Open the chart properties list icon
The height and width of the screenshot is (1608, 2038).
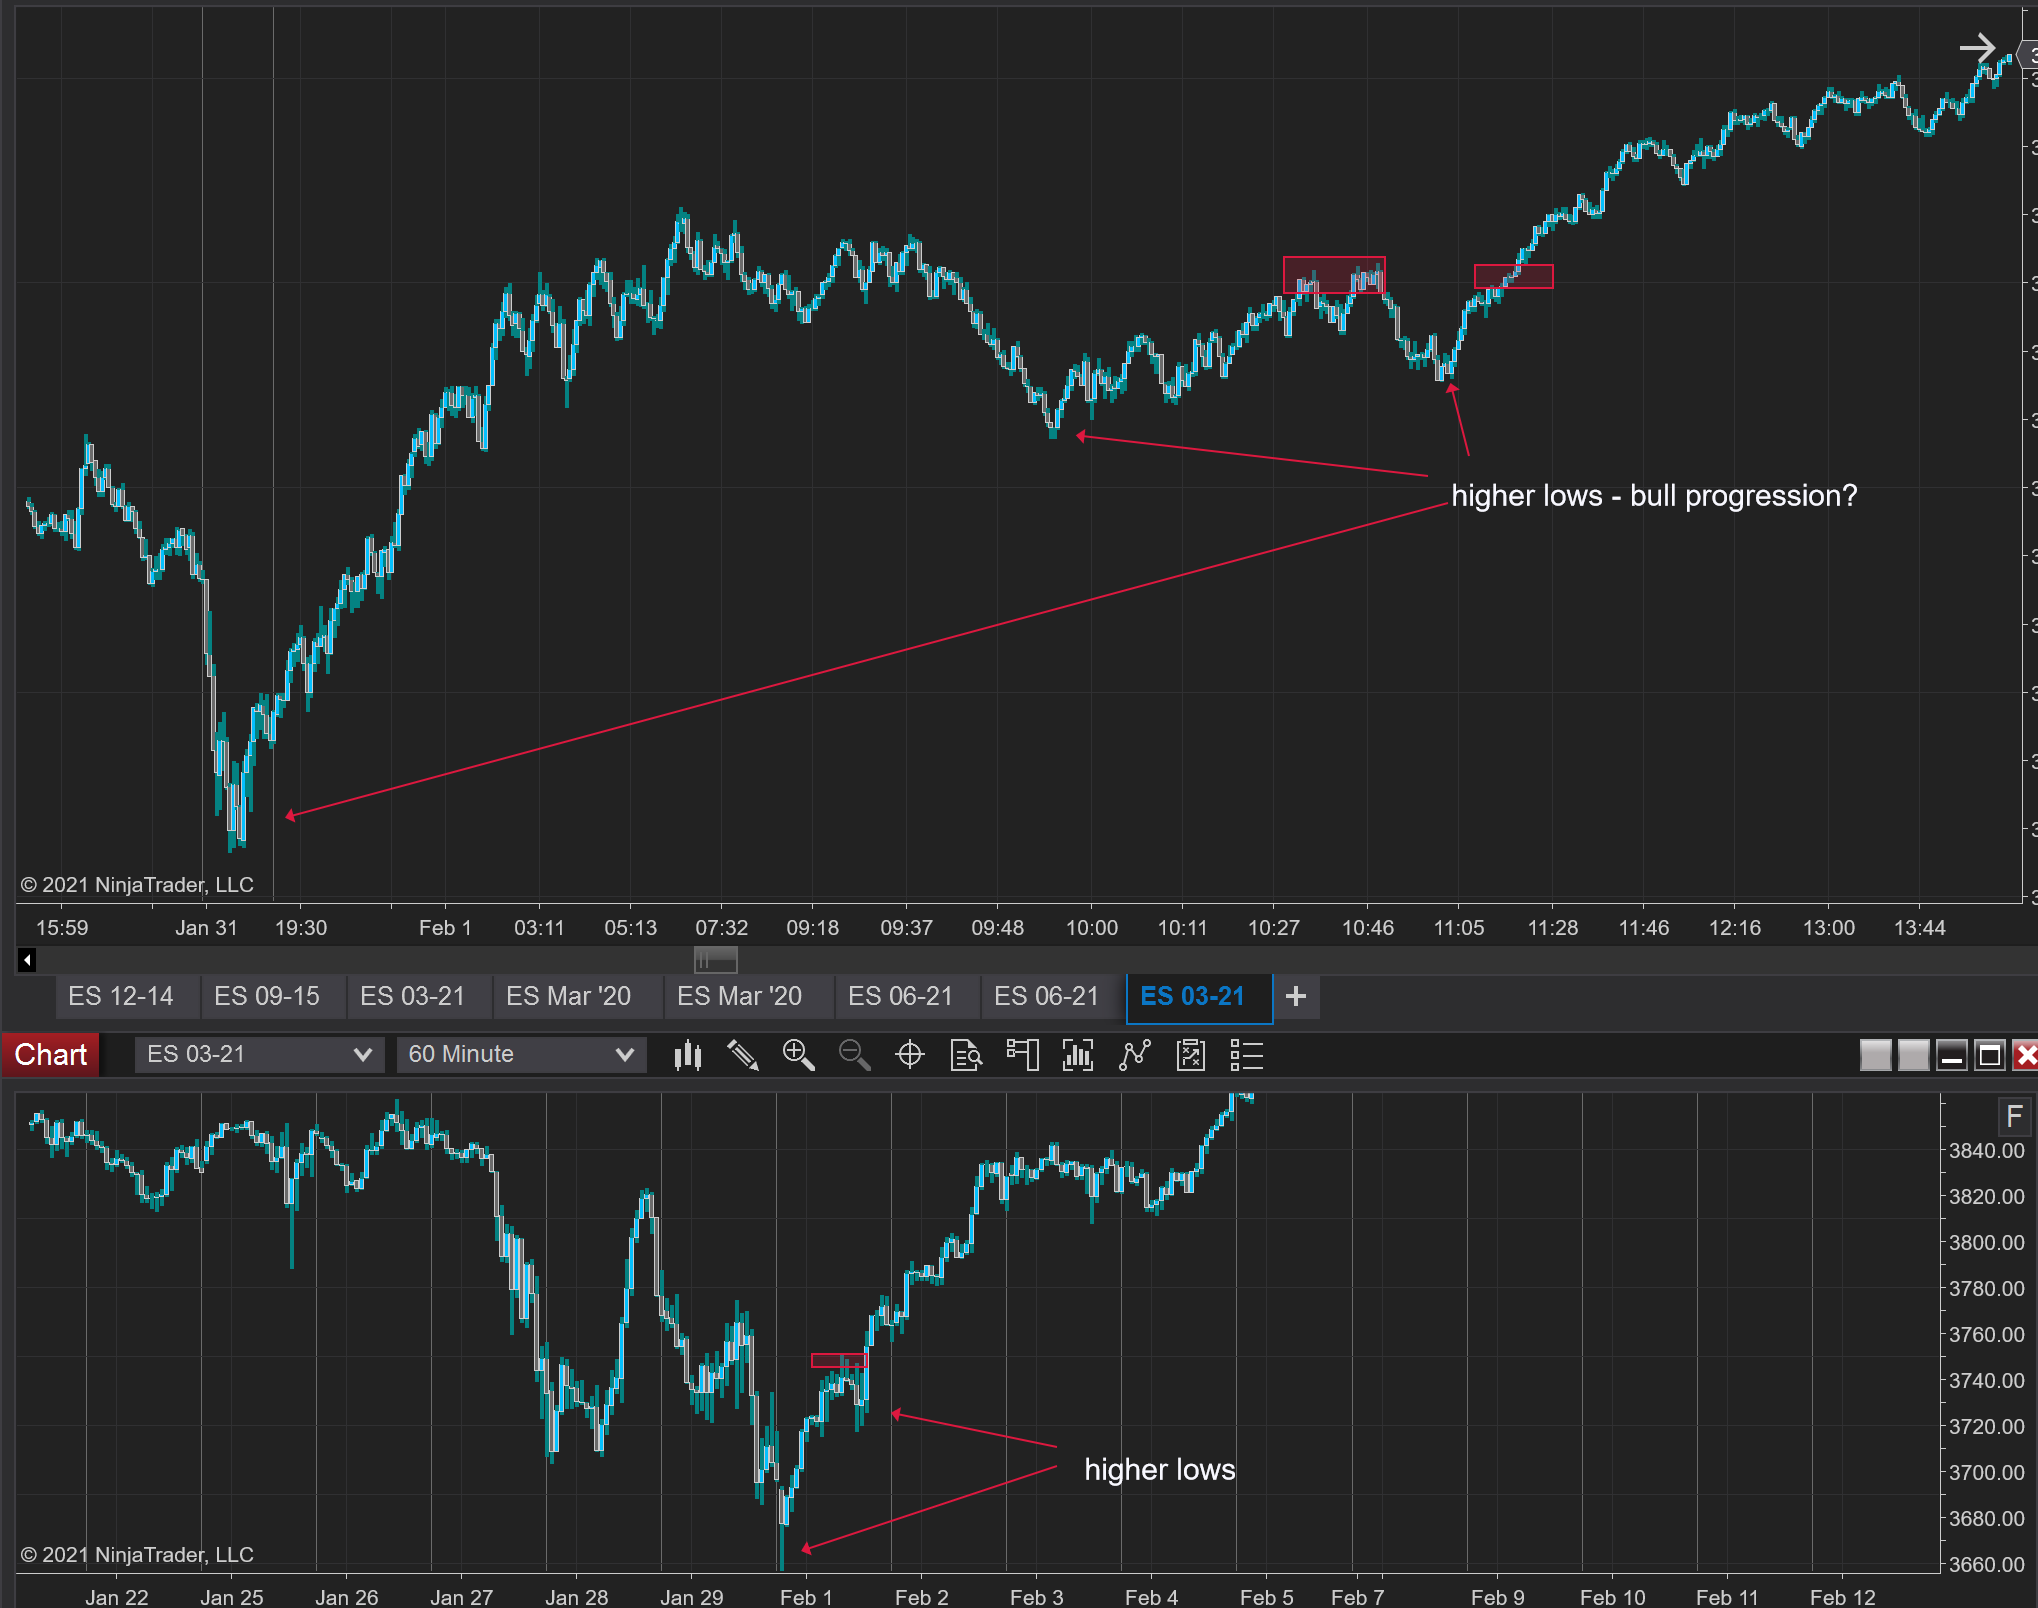pyautogui.click(x=1247, y=1055)
